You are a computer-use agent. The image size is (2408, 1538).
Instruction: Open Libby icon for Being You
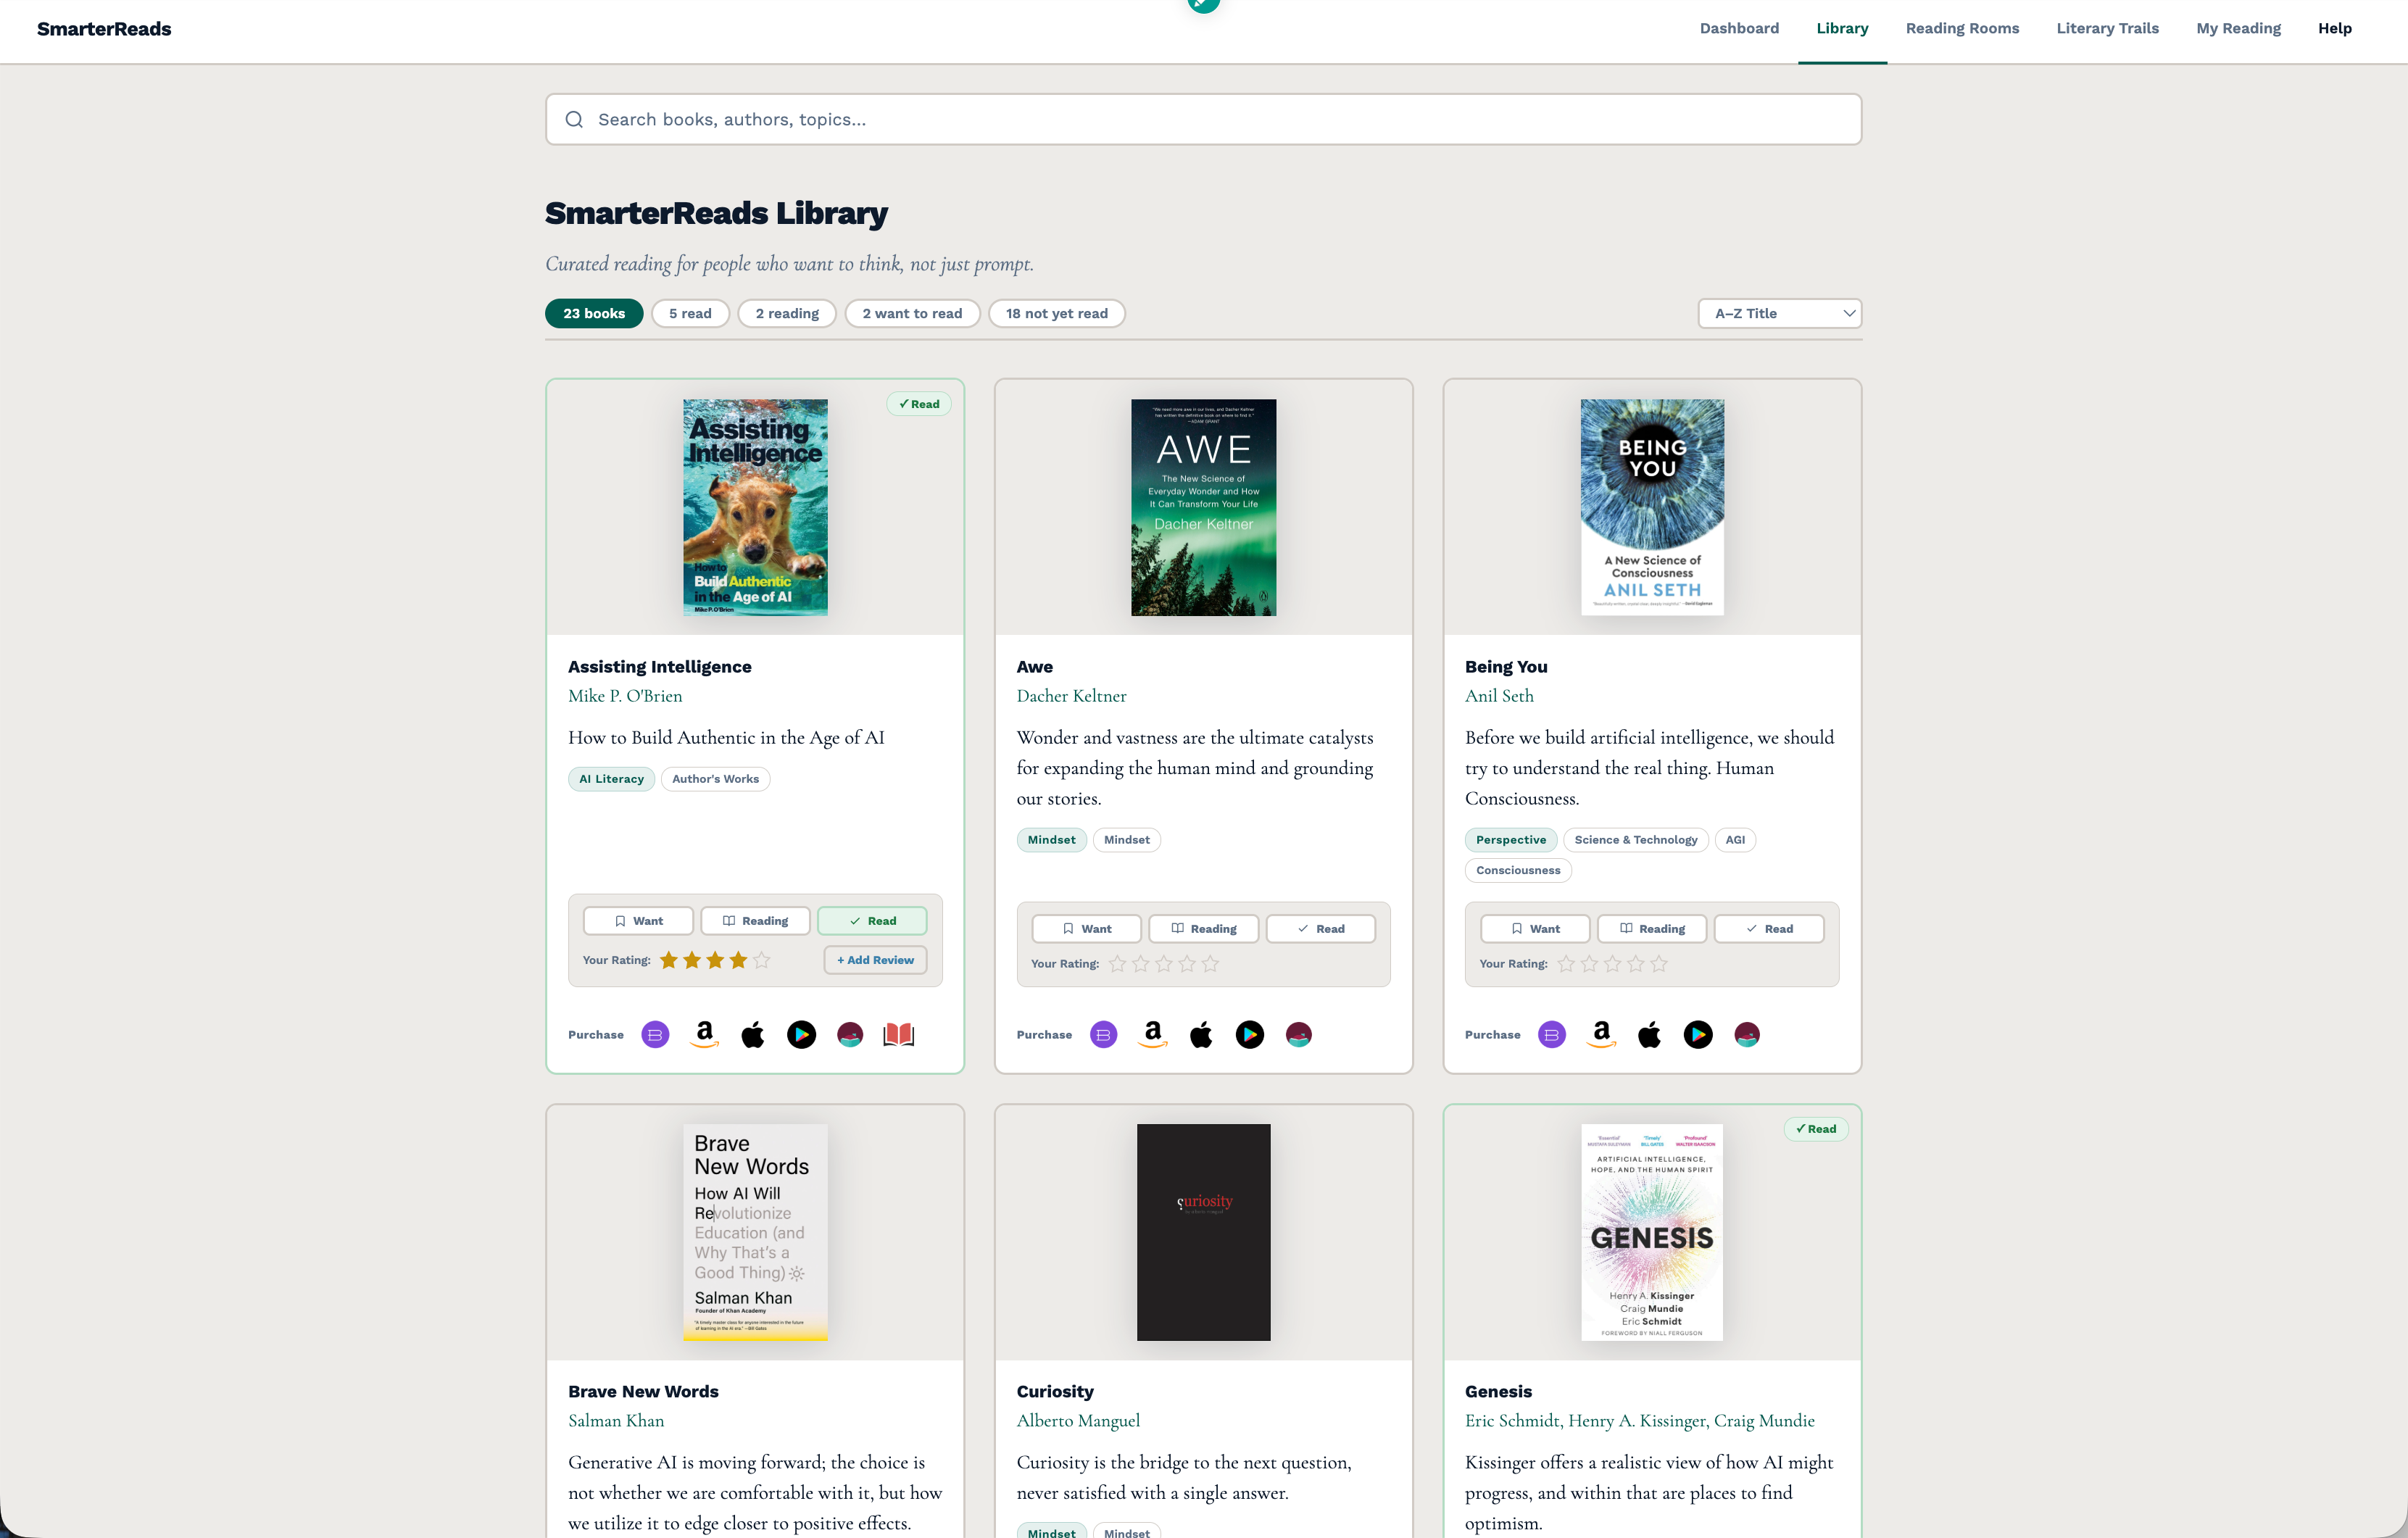pos(1747,1034)
